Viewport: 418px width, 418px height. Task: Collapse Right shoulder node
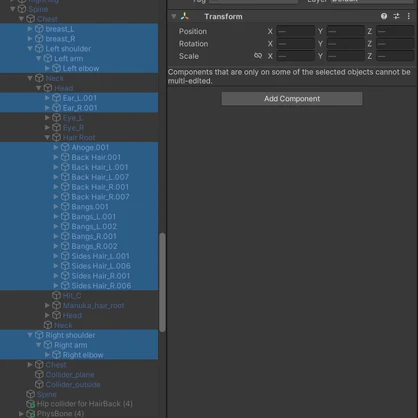(x=30, y=335)
